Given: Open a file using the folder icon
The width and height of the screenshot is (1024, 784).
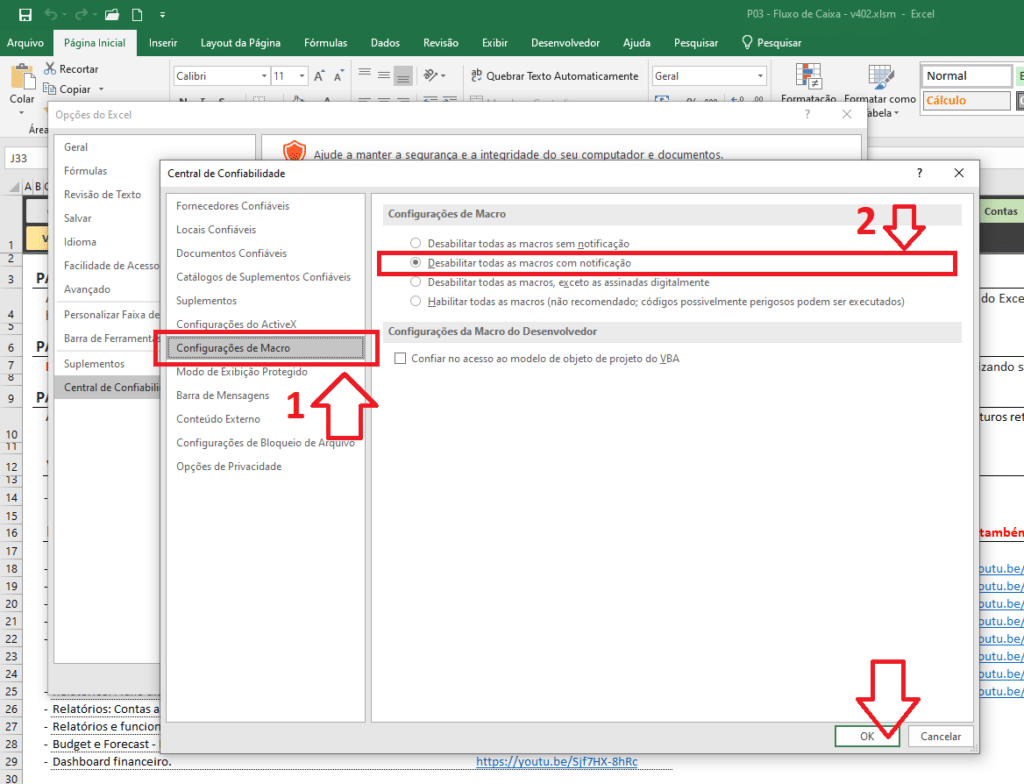Looking at the screenshot, I should [x=113, y=14].
